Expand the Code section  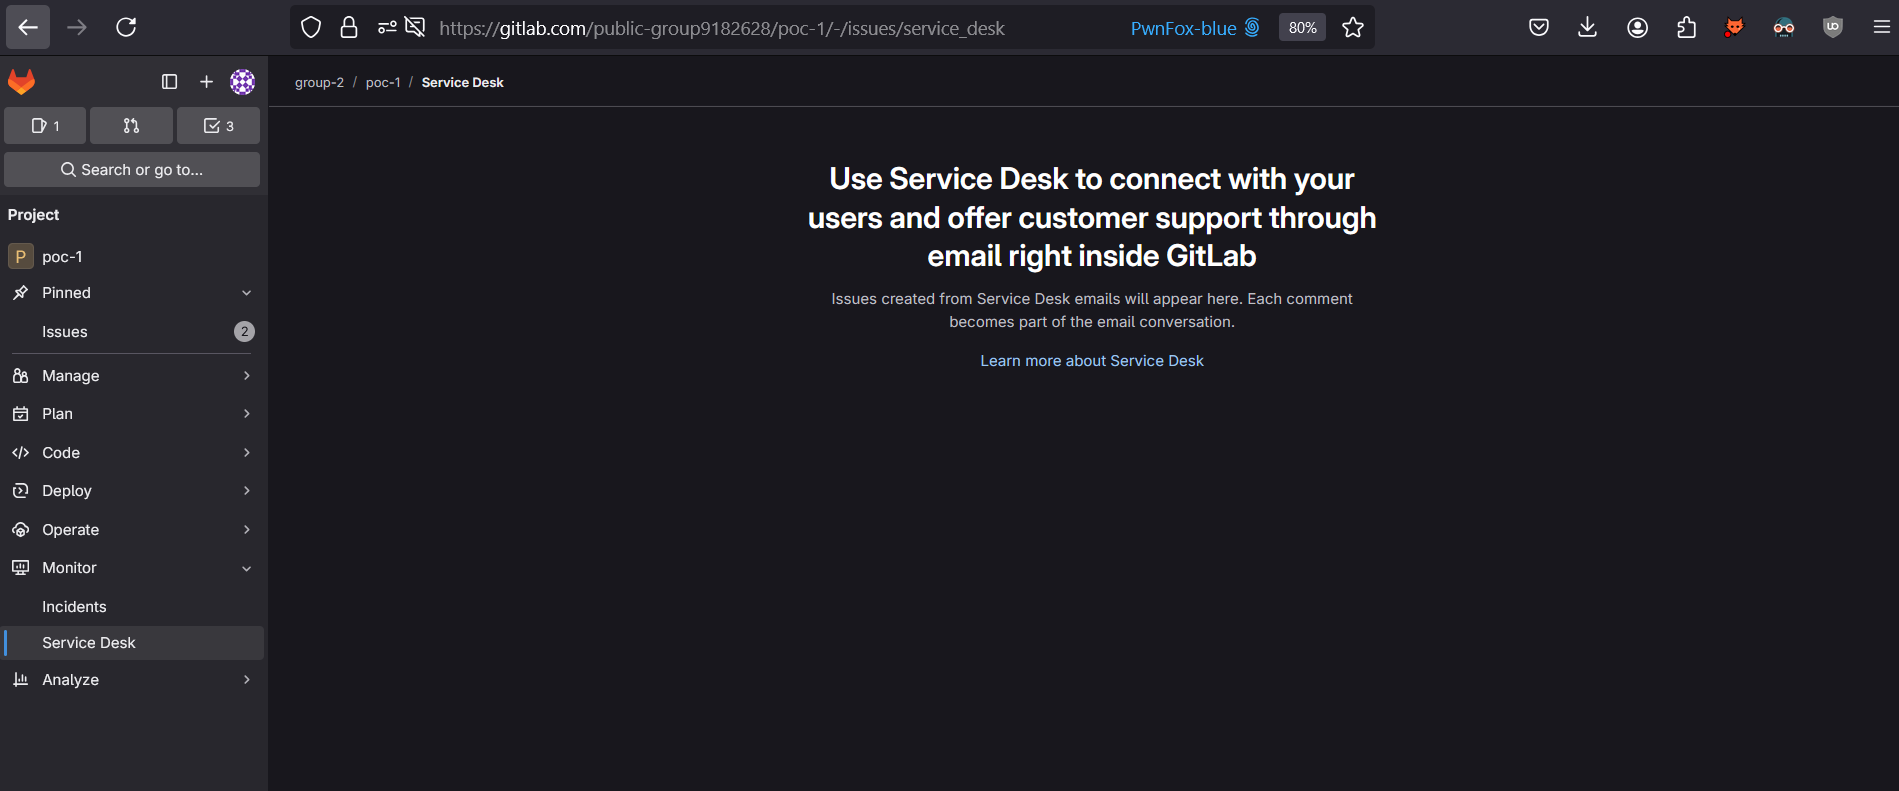(x=132, y=453)
